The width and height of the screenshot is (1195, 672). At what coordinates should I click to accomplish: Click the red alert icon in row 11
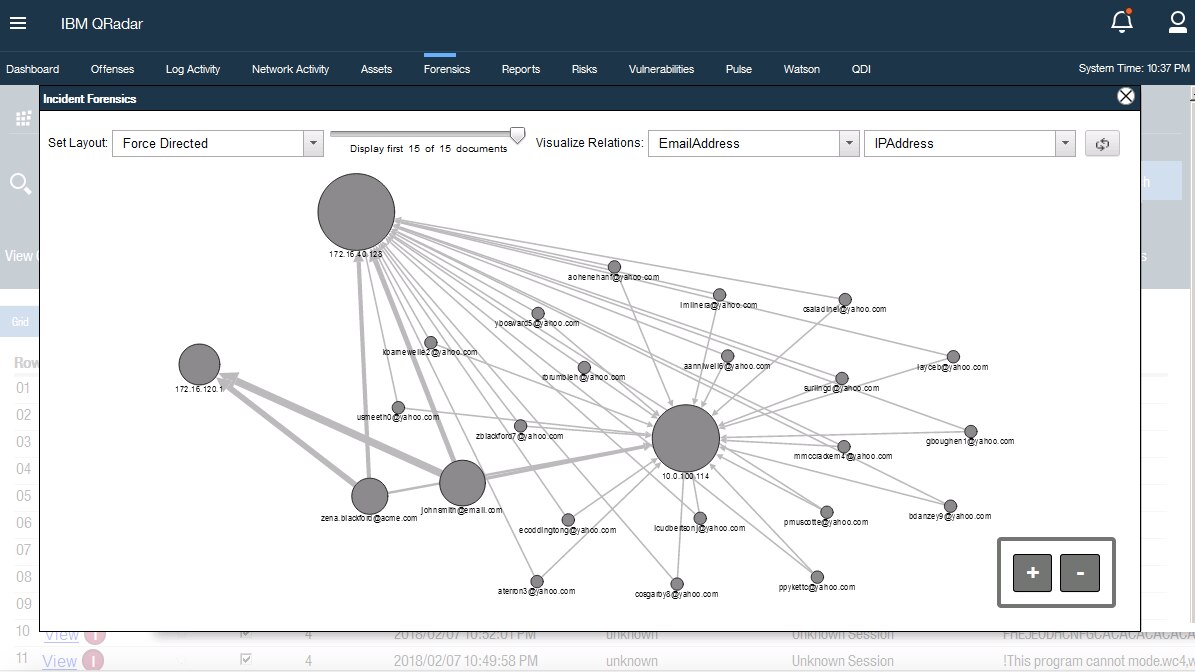coord(93,661)
